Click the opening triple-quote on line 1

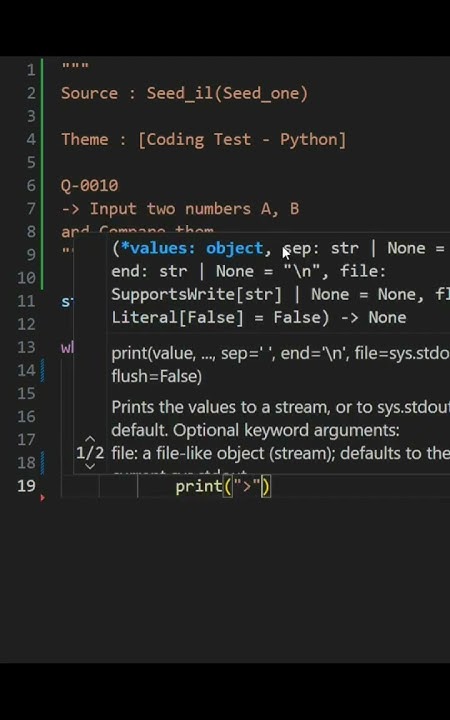click(75, 67)
